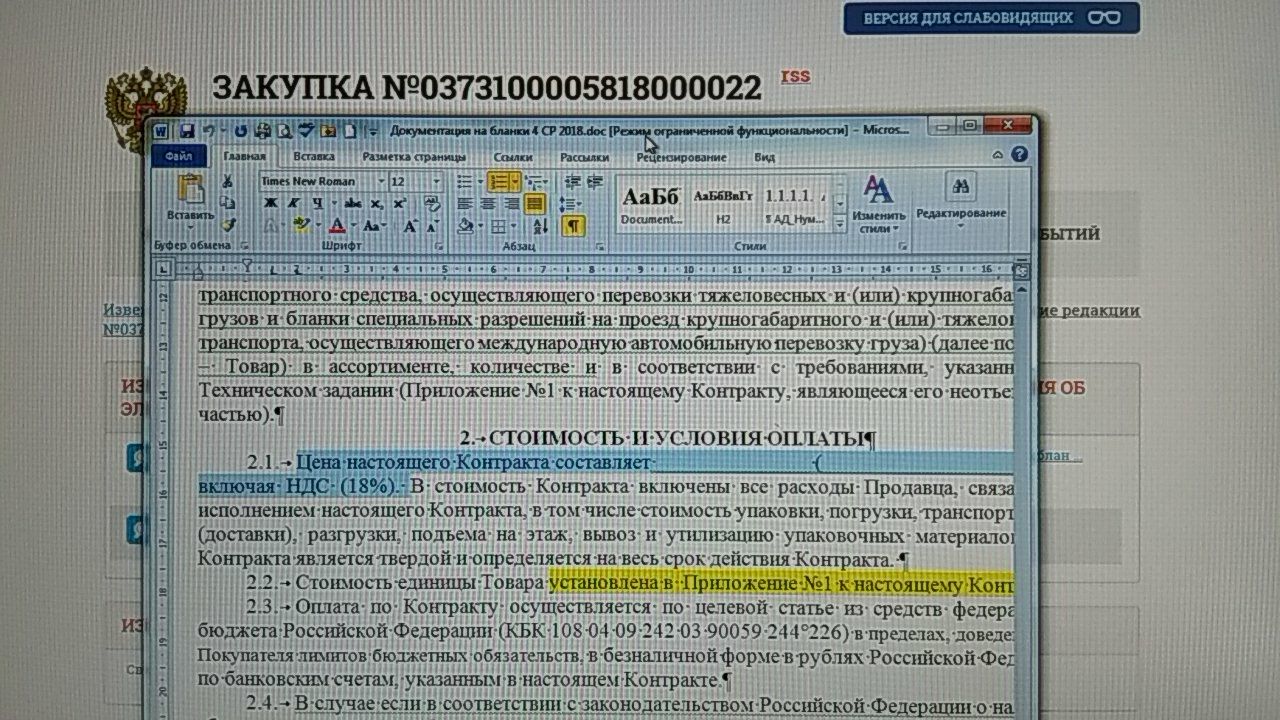Switch to the Вид tab

pyautogui.click(x=764, y=157)
